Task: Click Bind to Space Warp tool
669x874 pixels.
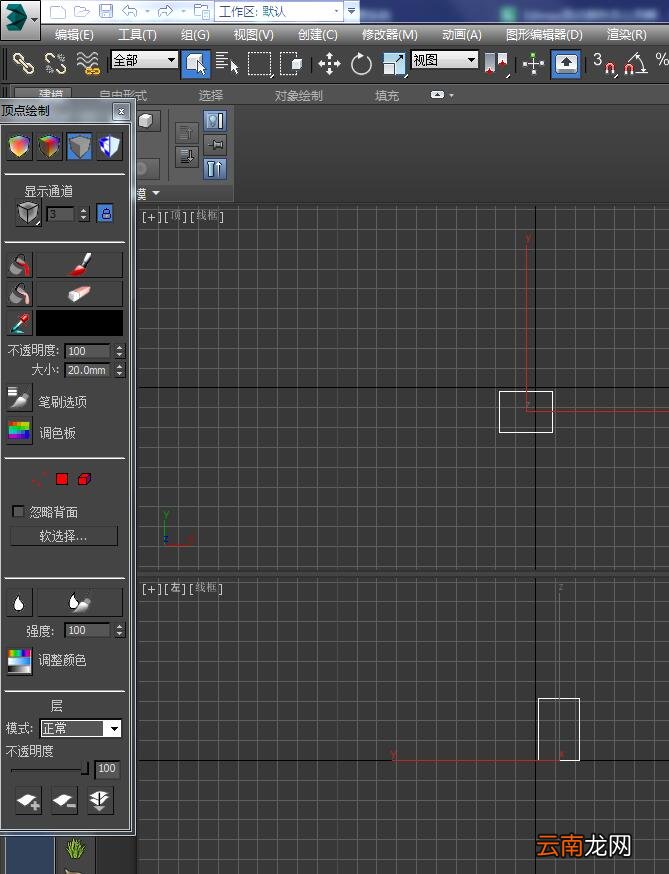Action: [88, 63]
